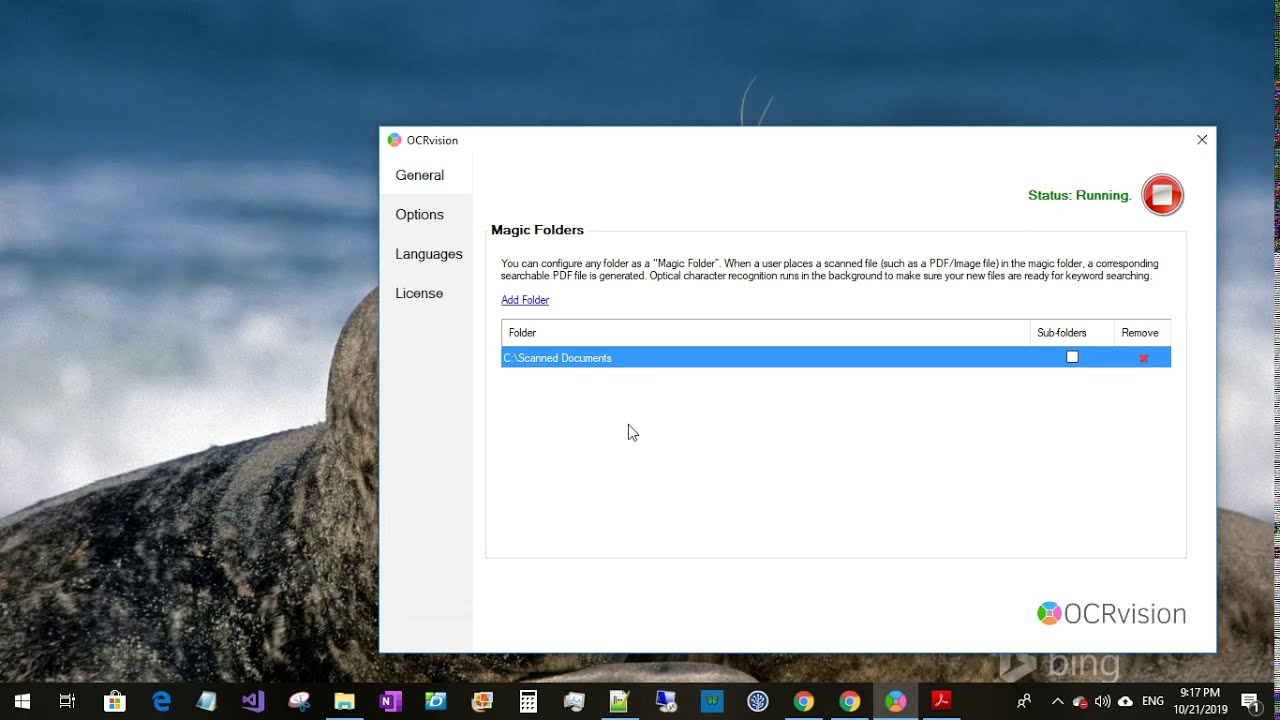The height and width of the screenshot is (720, 1280).
Task: Open the Action Center notifications
Action: (1250, 701)
